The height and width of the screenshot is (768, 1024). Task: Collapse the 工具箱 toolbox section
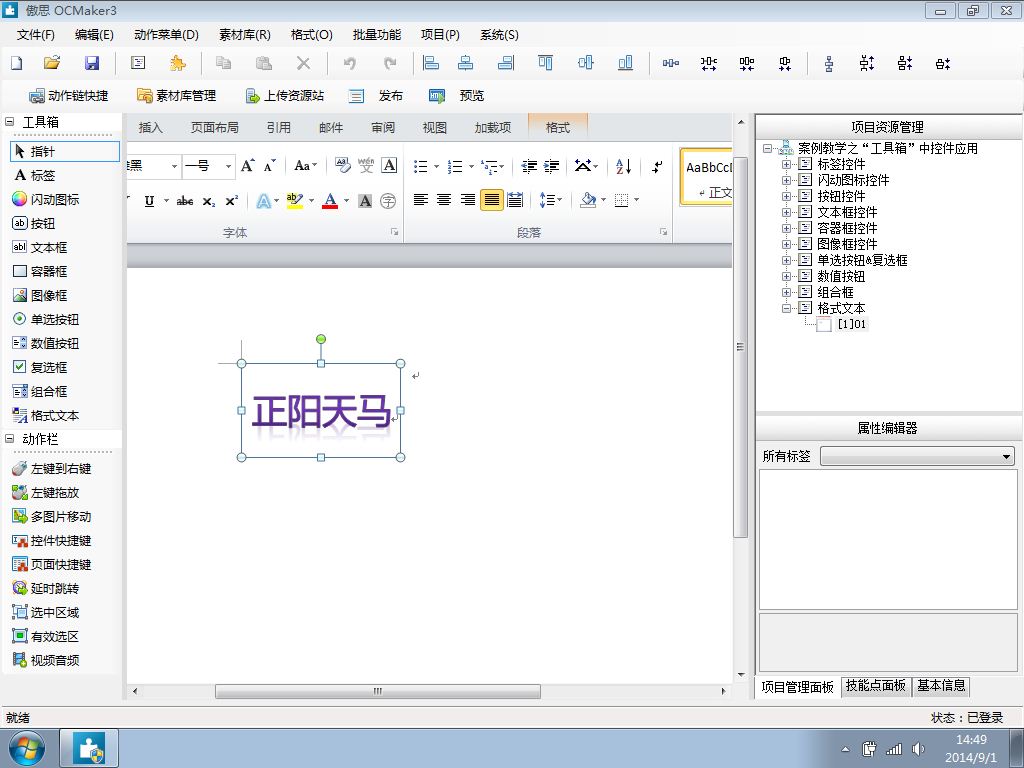[10, 121]
